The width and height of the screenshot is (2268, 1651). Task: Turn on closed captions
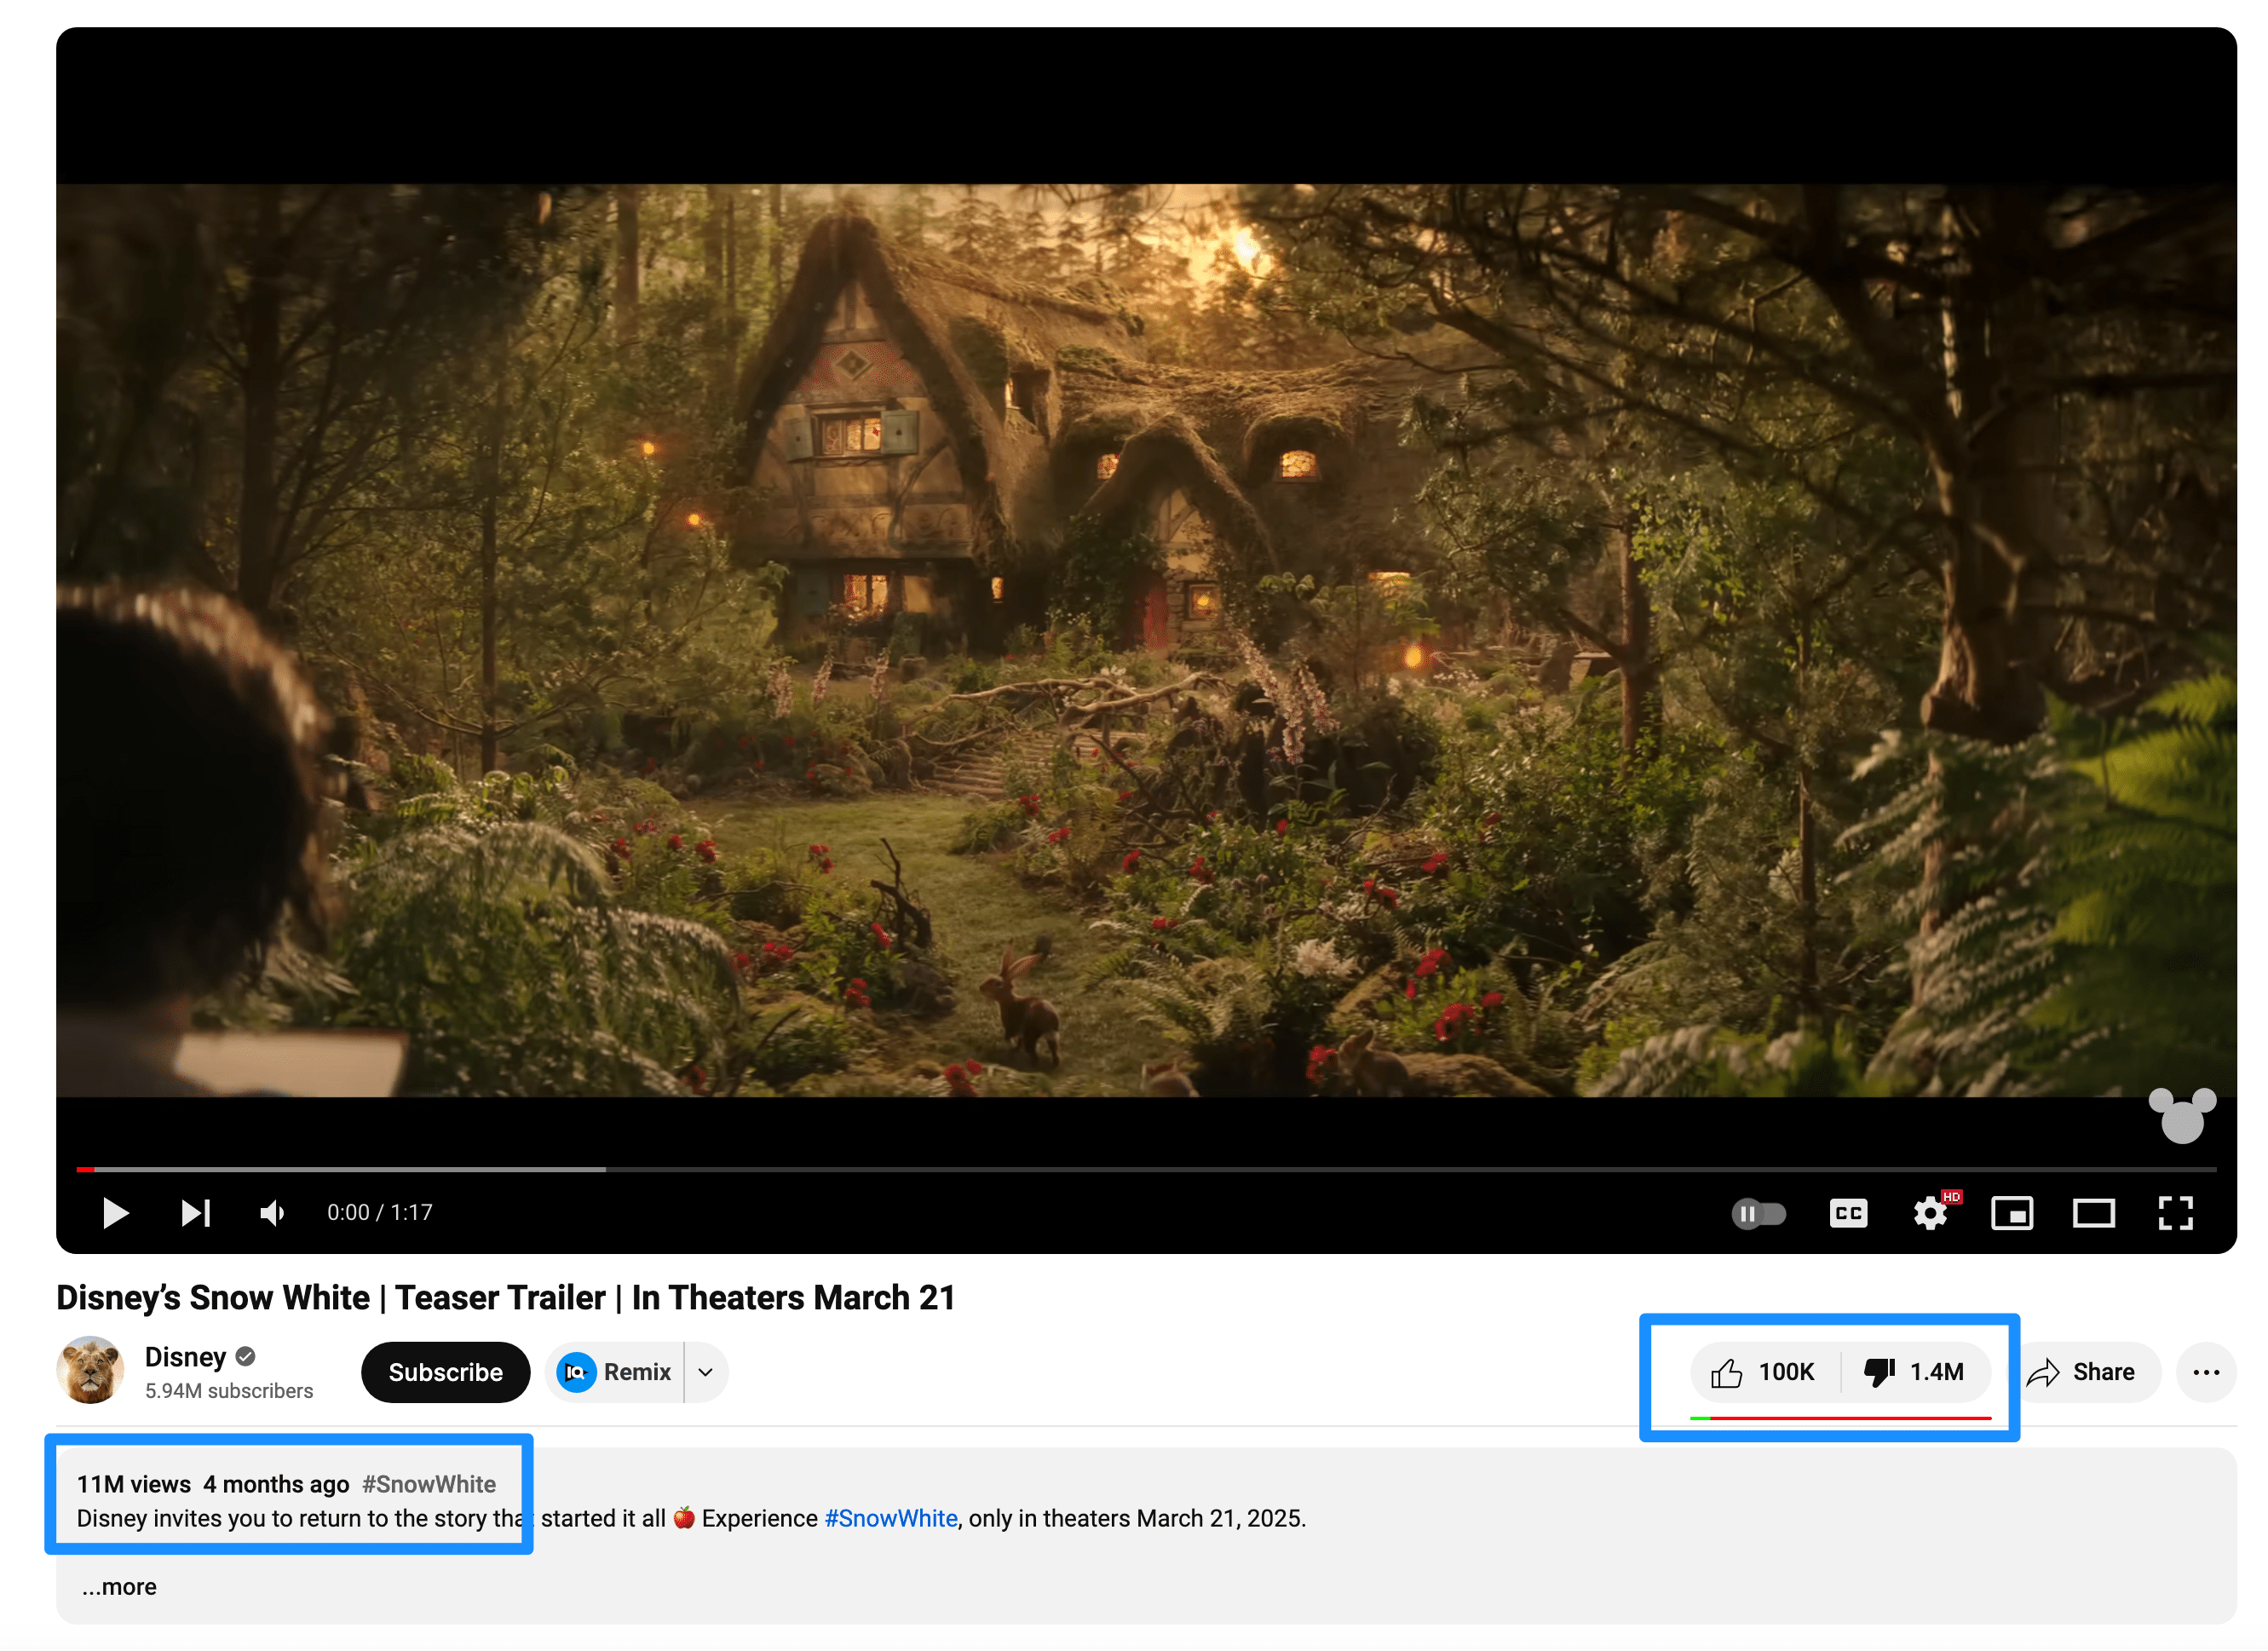tap(1847, 1213)
